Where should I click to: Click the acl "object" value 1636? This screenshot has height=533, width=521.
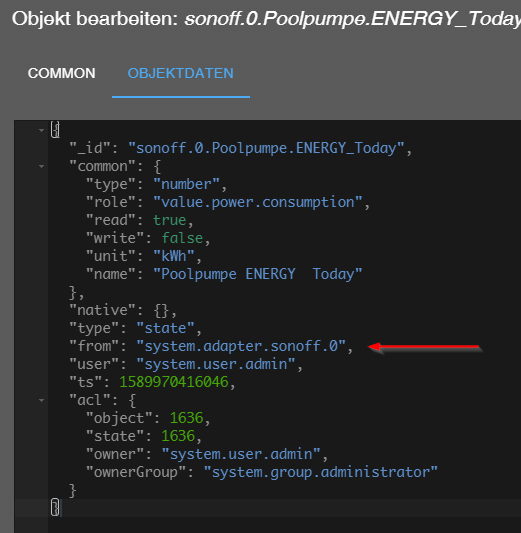[x=186, y=418]
